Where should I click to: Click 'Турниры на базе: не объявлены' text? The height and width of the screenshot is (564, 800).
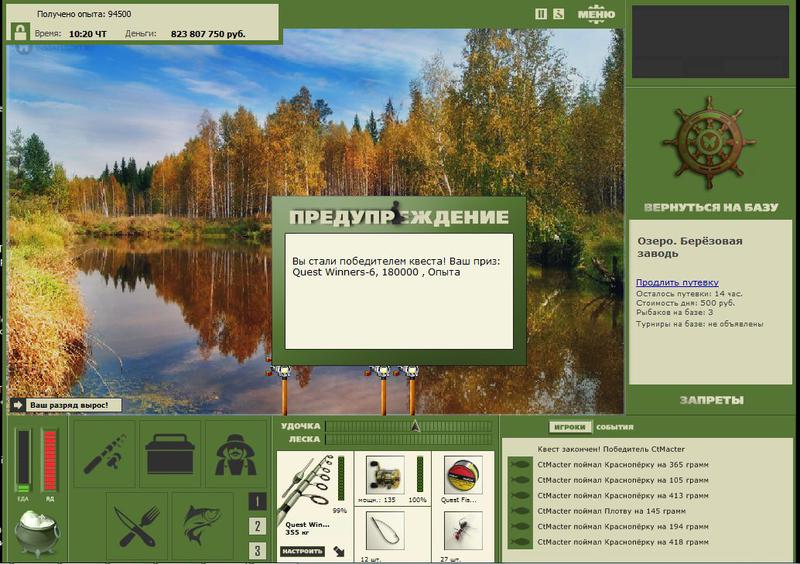pos(699,324)
